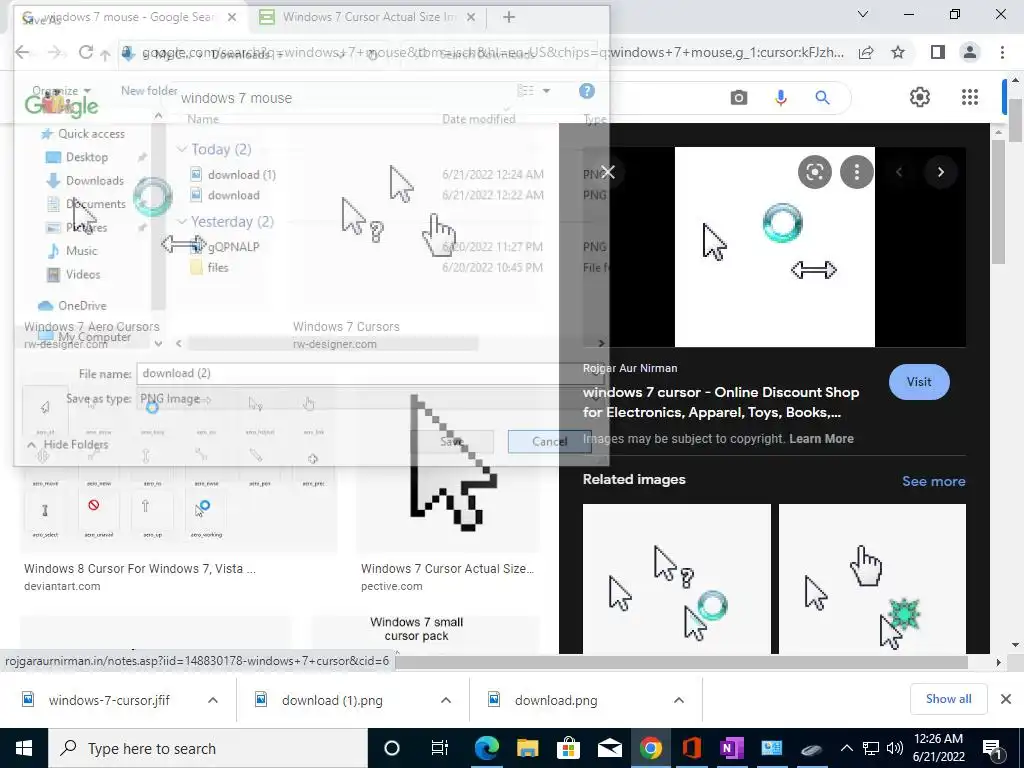Click the Type here to search taskbar box
The height and width of the screenshot is (768, 1024).
(208, 748)
